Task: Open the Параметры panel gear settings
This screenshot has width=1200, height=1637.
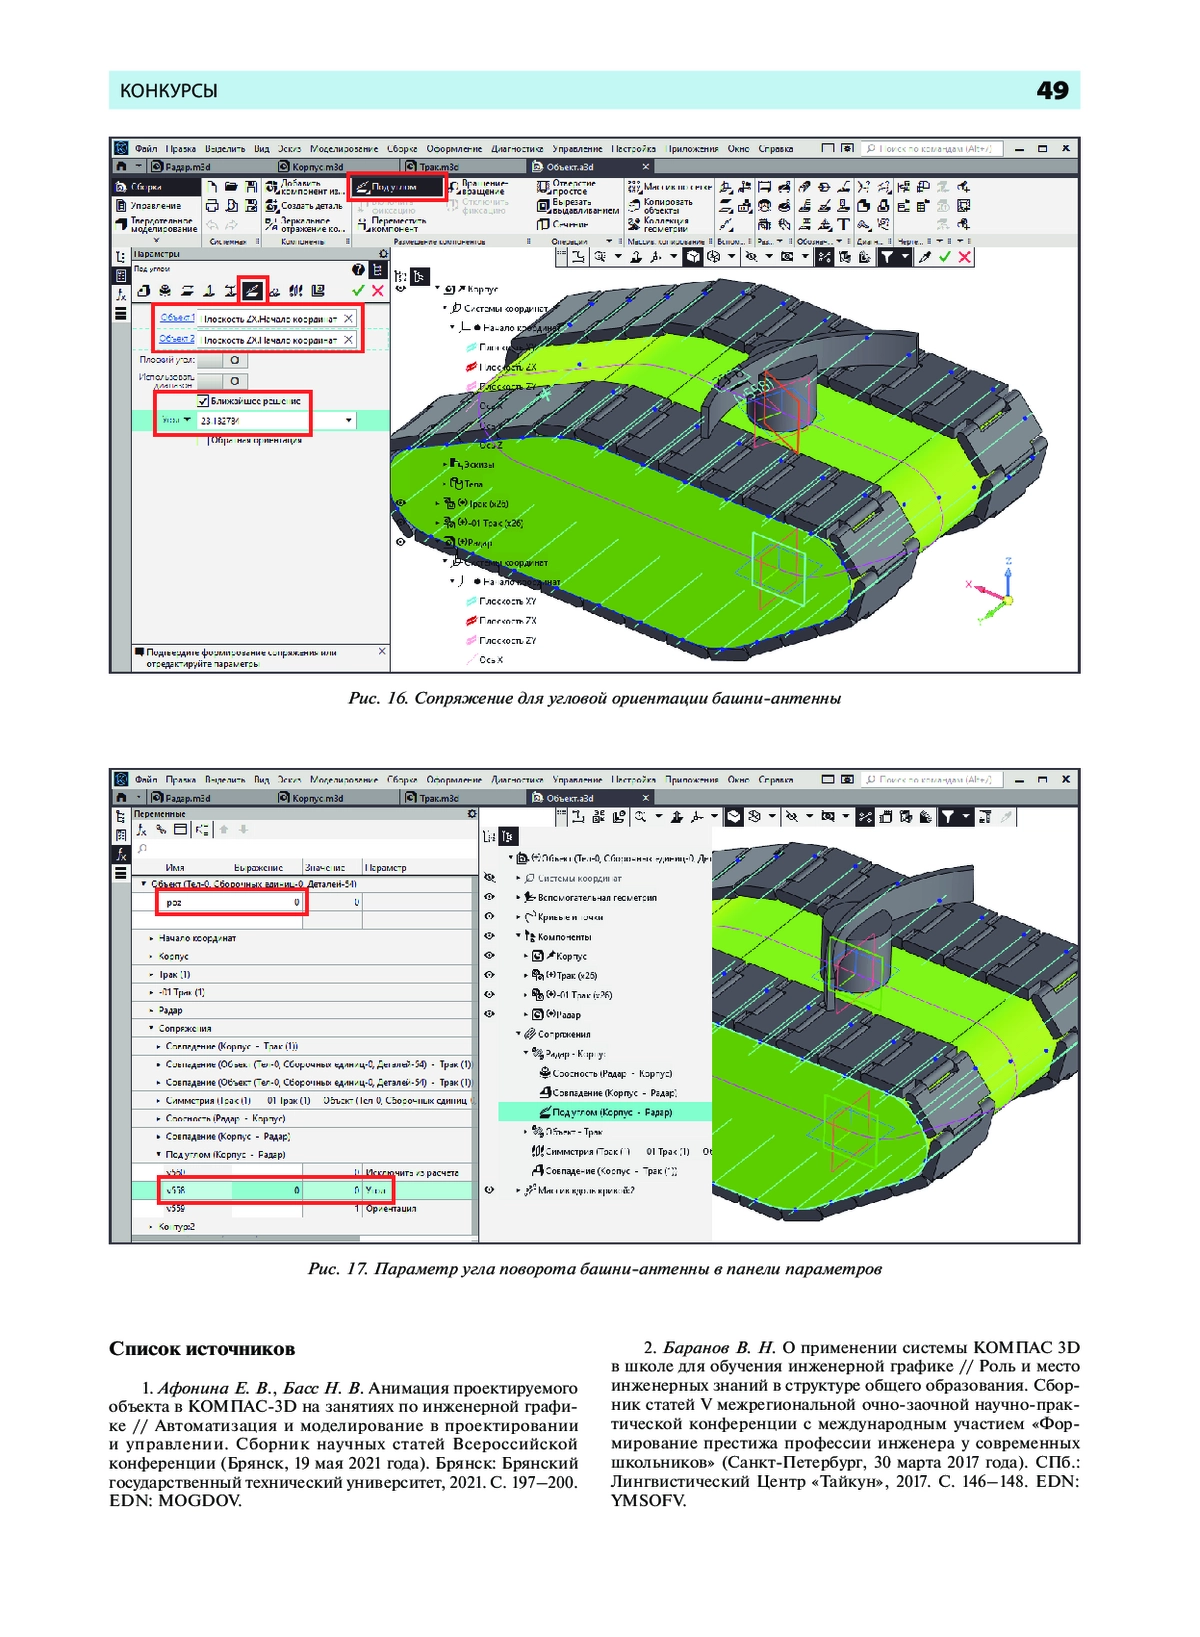Action: (383, 254)
